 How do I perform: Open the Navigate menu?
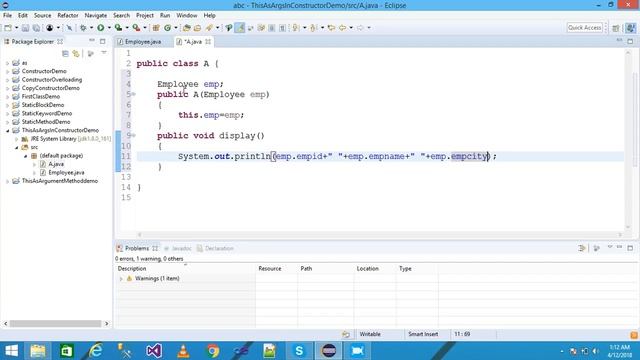pos(96,16)
